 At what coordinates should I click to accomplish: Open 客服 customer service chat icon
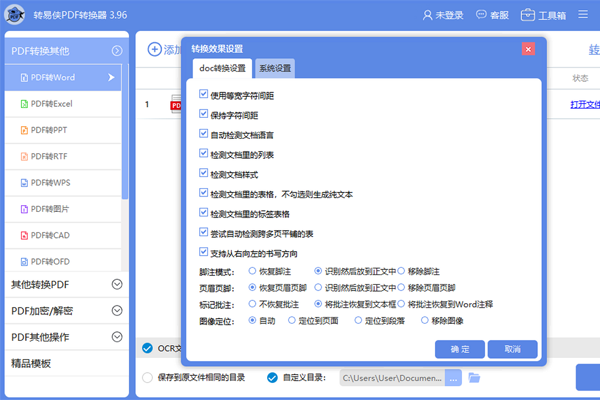coord(476,16)
